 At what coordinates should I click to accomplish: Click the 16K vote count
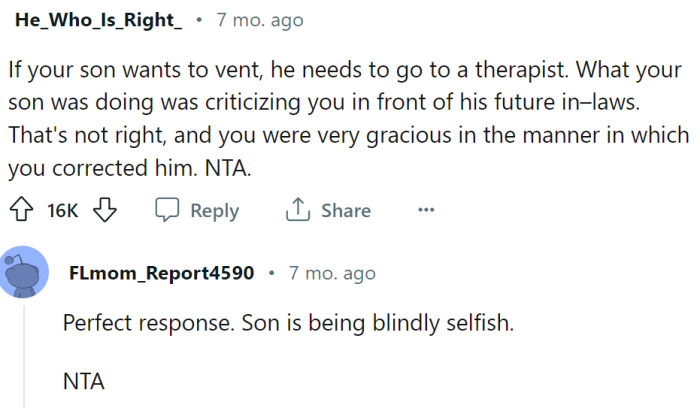[x=63, y=211]
